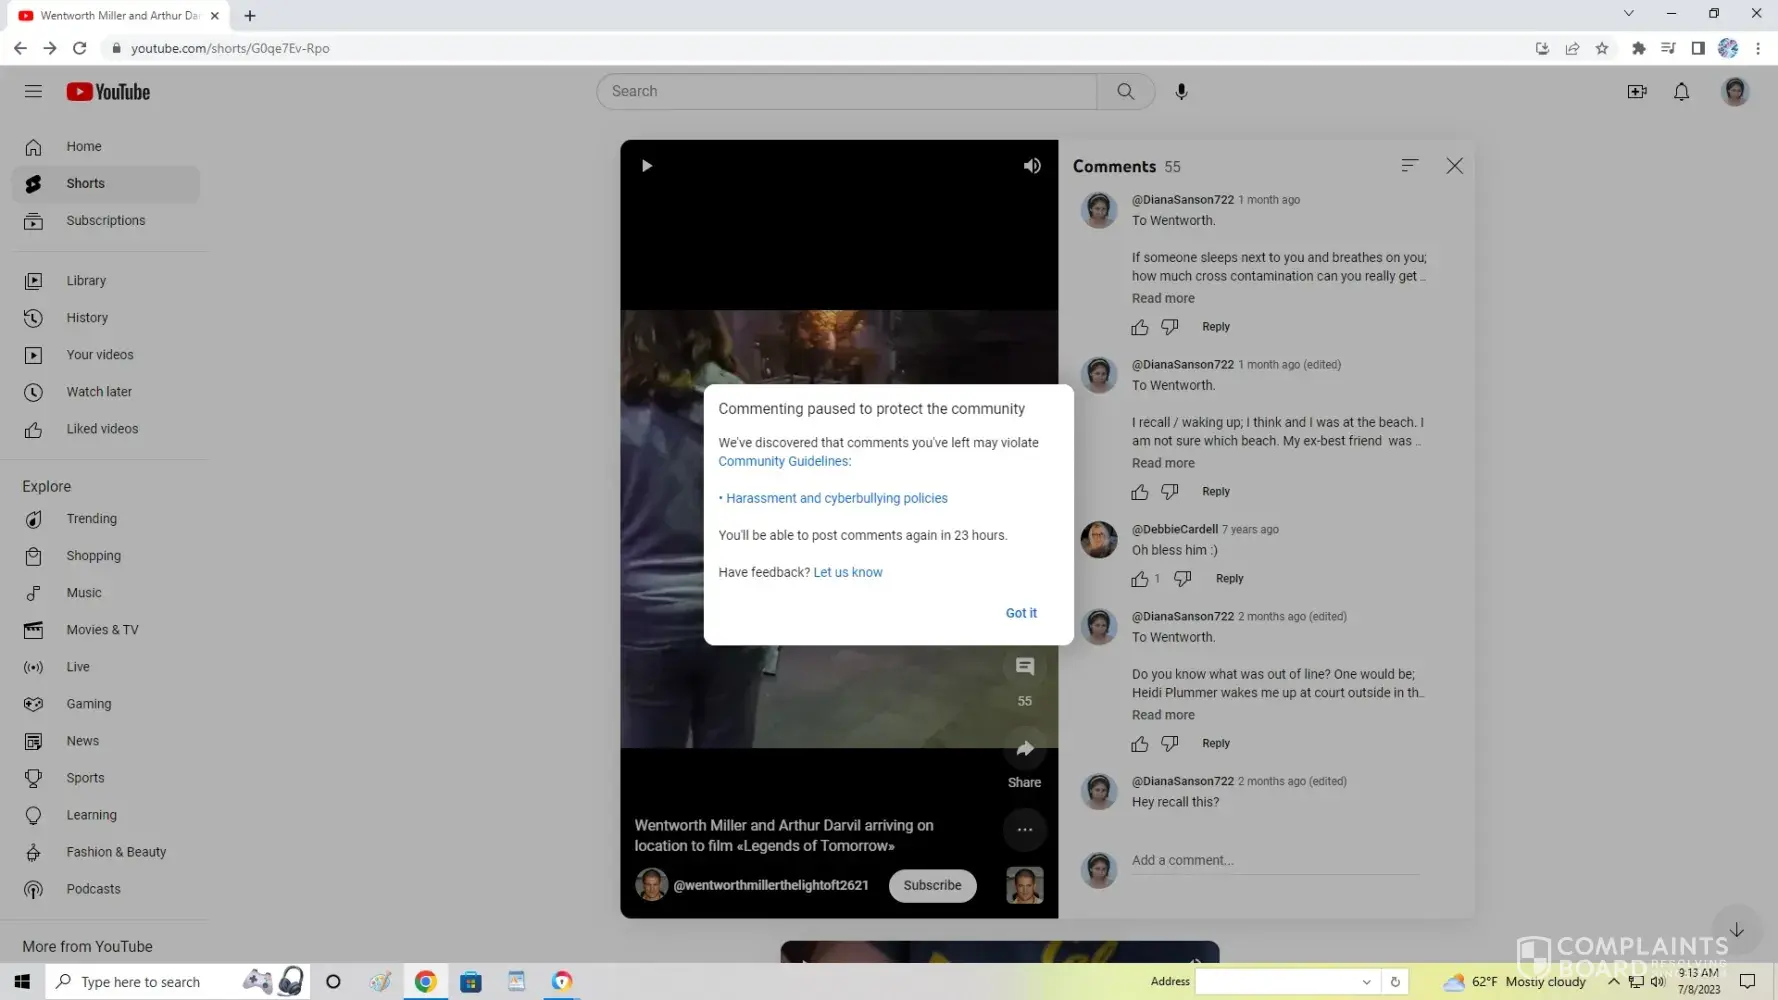Open the sort comments dropdown
Viewport: 1778px width, 1000px height.
coord(1409,166)
